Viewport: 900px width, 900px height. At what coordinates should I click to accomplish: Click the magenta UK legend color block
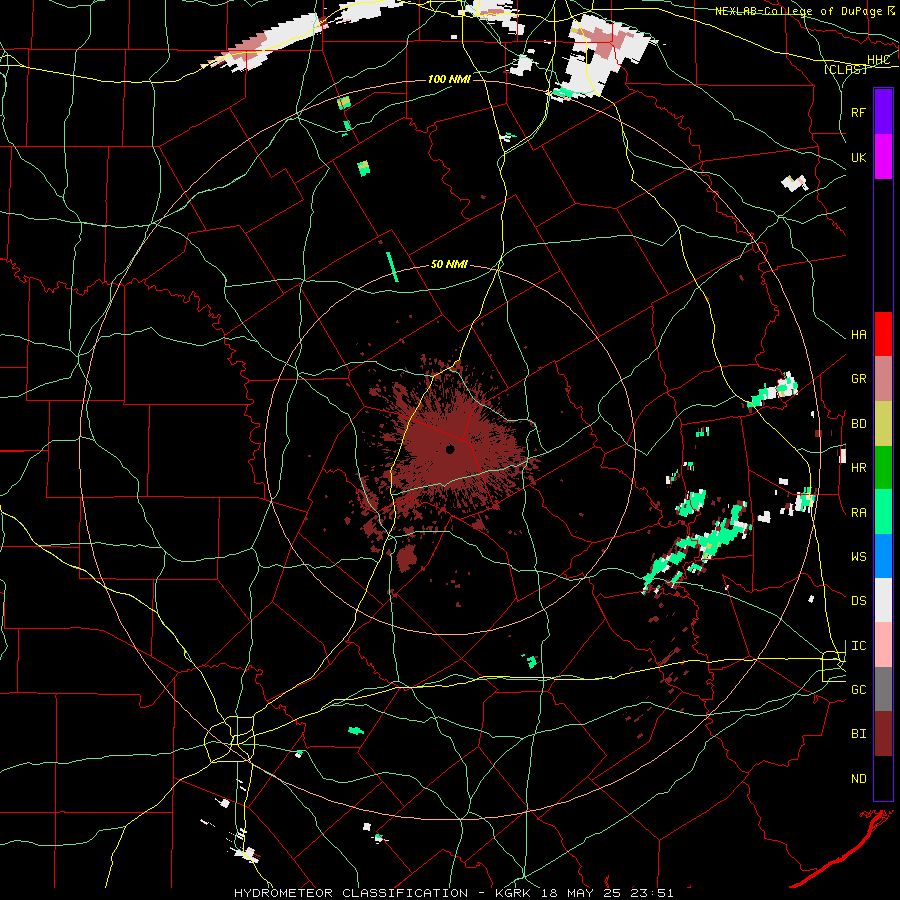click(x=883, y=157)
